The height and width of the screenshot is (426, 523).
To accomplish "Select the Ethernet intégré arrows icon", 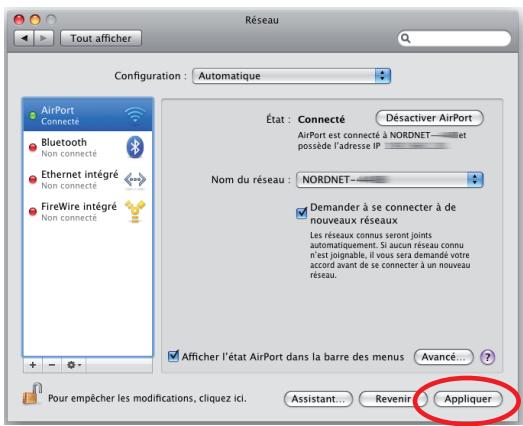I will tap(135, 180).
